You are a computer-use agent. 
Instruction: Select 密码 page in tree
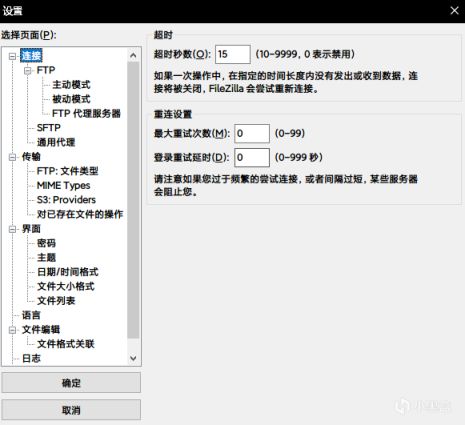46,243
